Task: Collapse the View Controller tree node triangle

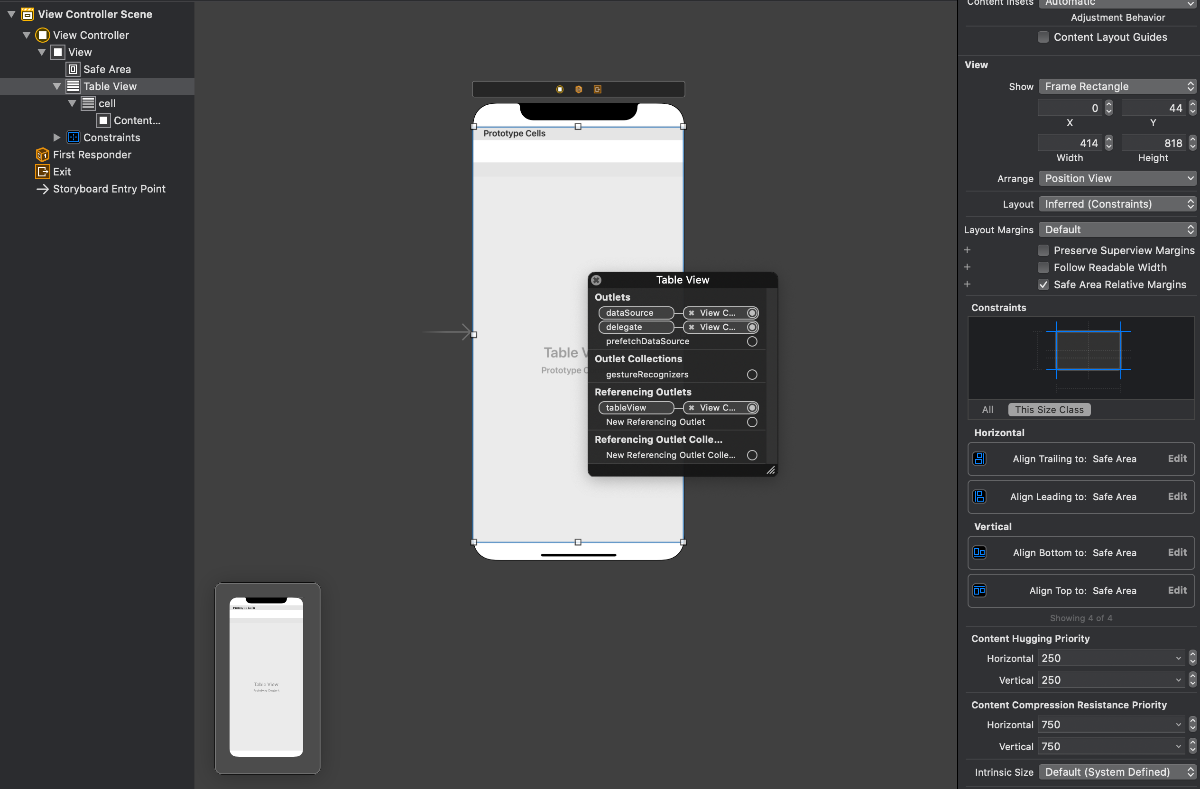Action: point(27,35)
